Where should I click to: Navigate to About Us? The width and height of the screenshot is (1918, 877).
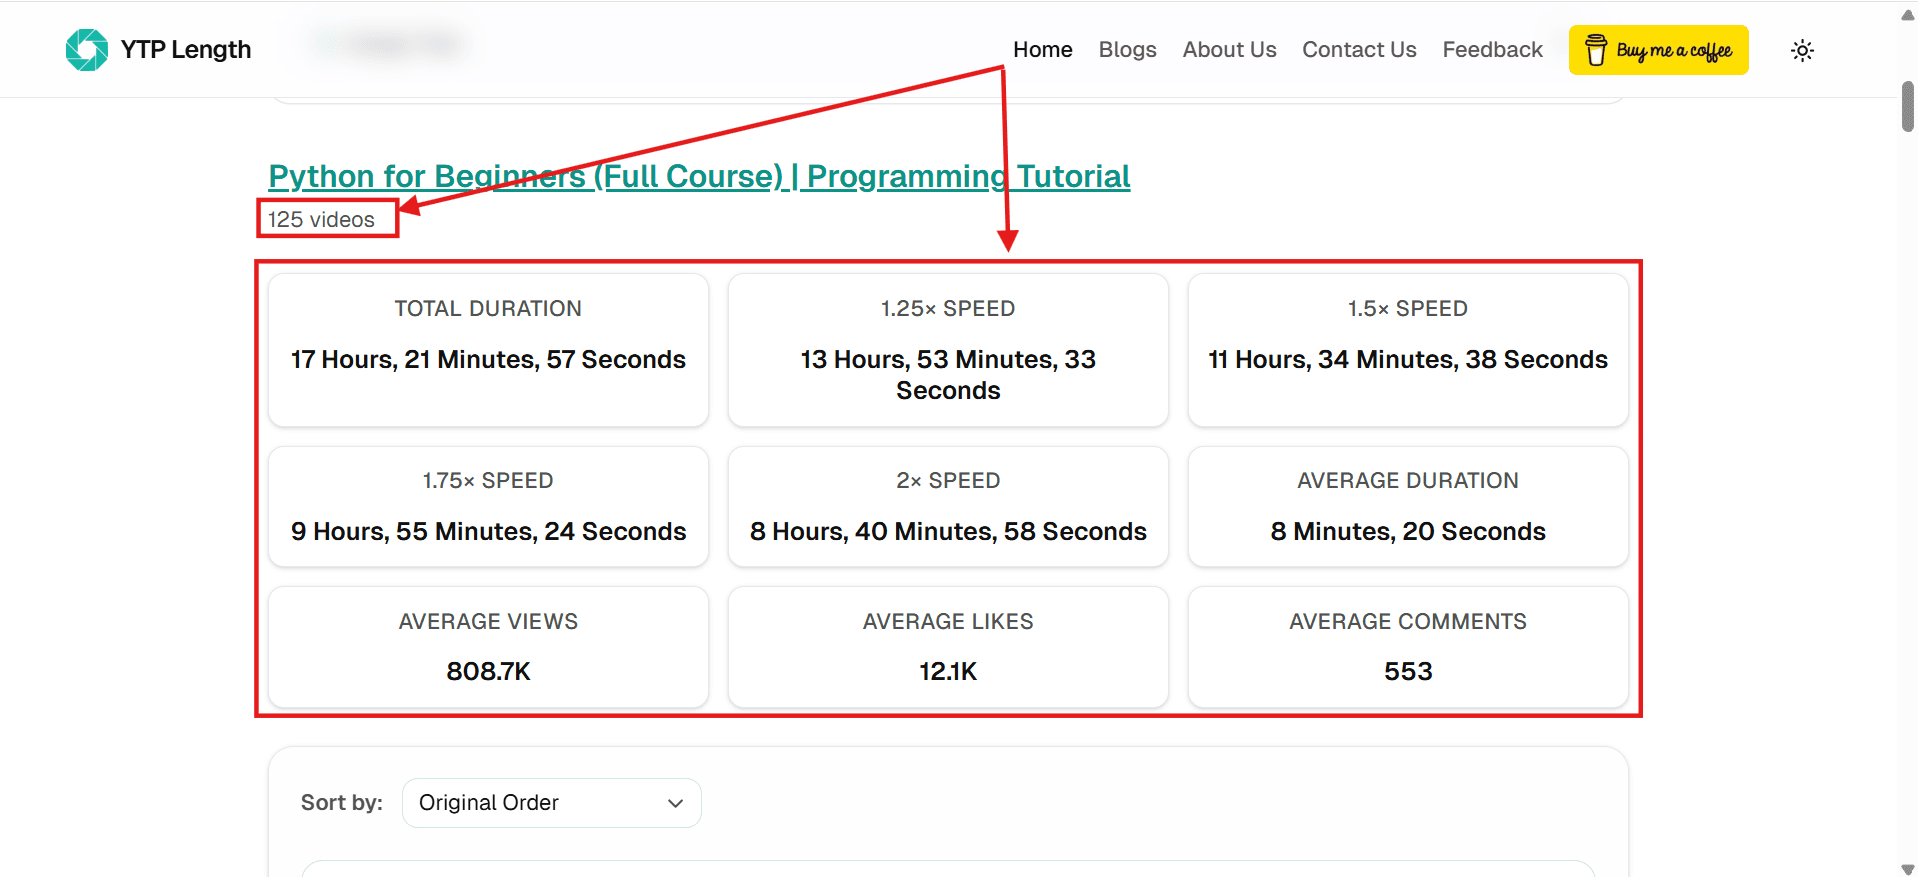point(1229,50)
